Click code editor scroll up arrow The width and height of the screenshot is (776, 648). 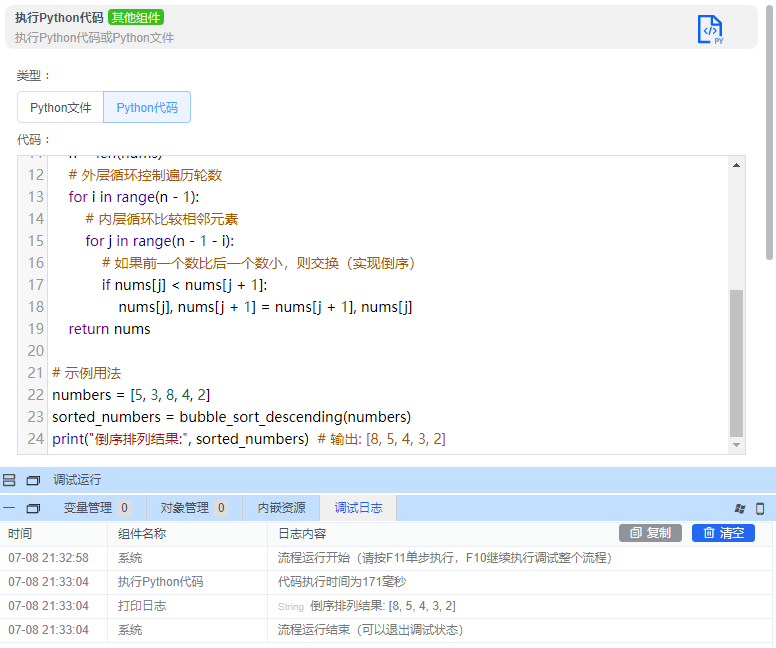click(x=736, y=165)
